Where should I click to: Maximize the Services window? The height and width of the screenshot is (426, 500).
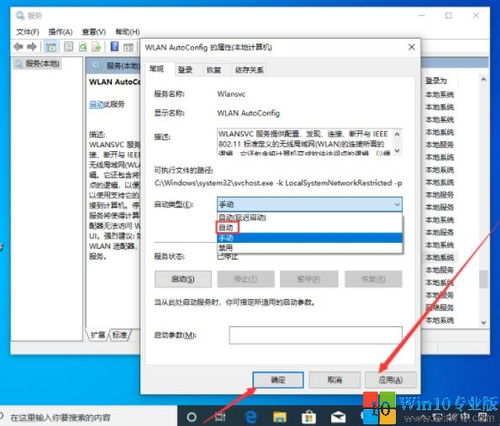449,15
